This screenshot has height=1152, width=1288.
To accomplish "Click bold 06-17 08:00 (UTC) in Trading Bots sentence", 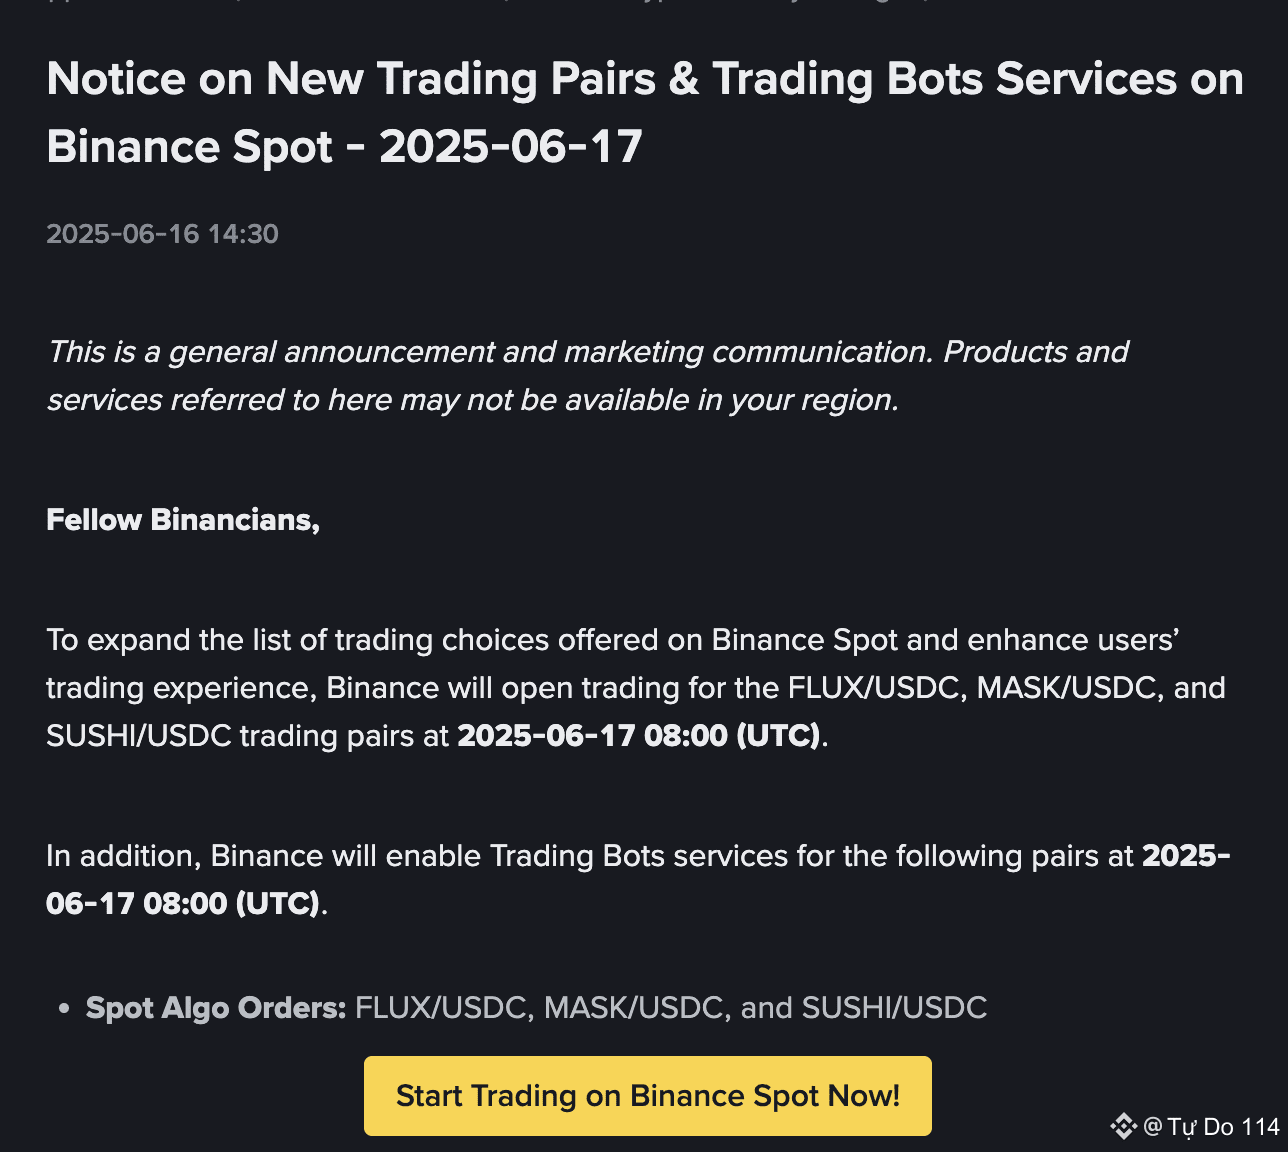I will click(182, 904).
